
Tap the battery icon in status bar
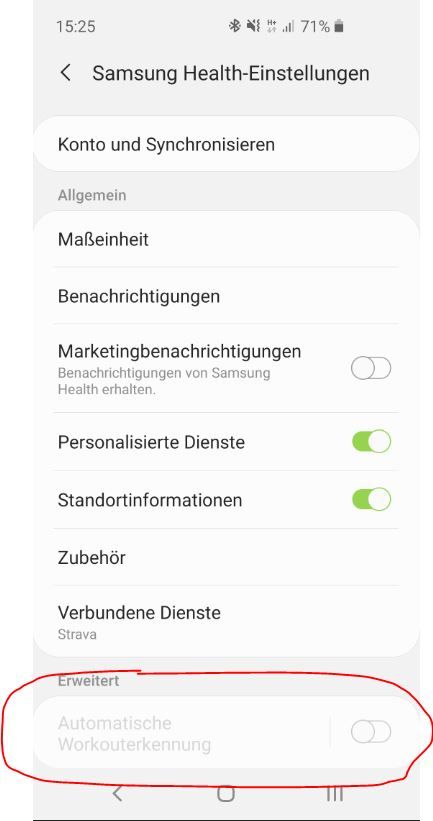point(339,26)
